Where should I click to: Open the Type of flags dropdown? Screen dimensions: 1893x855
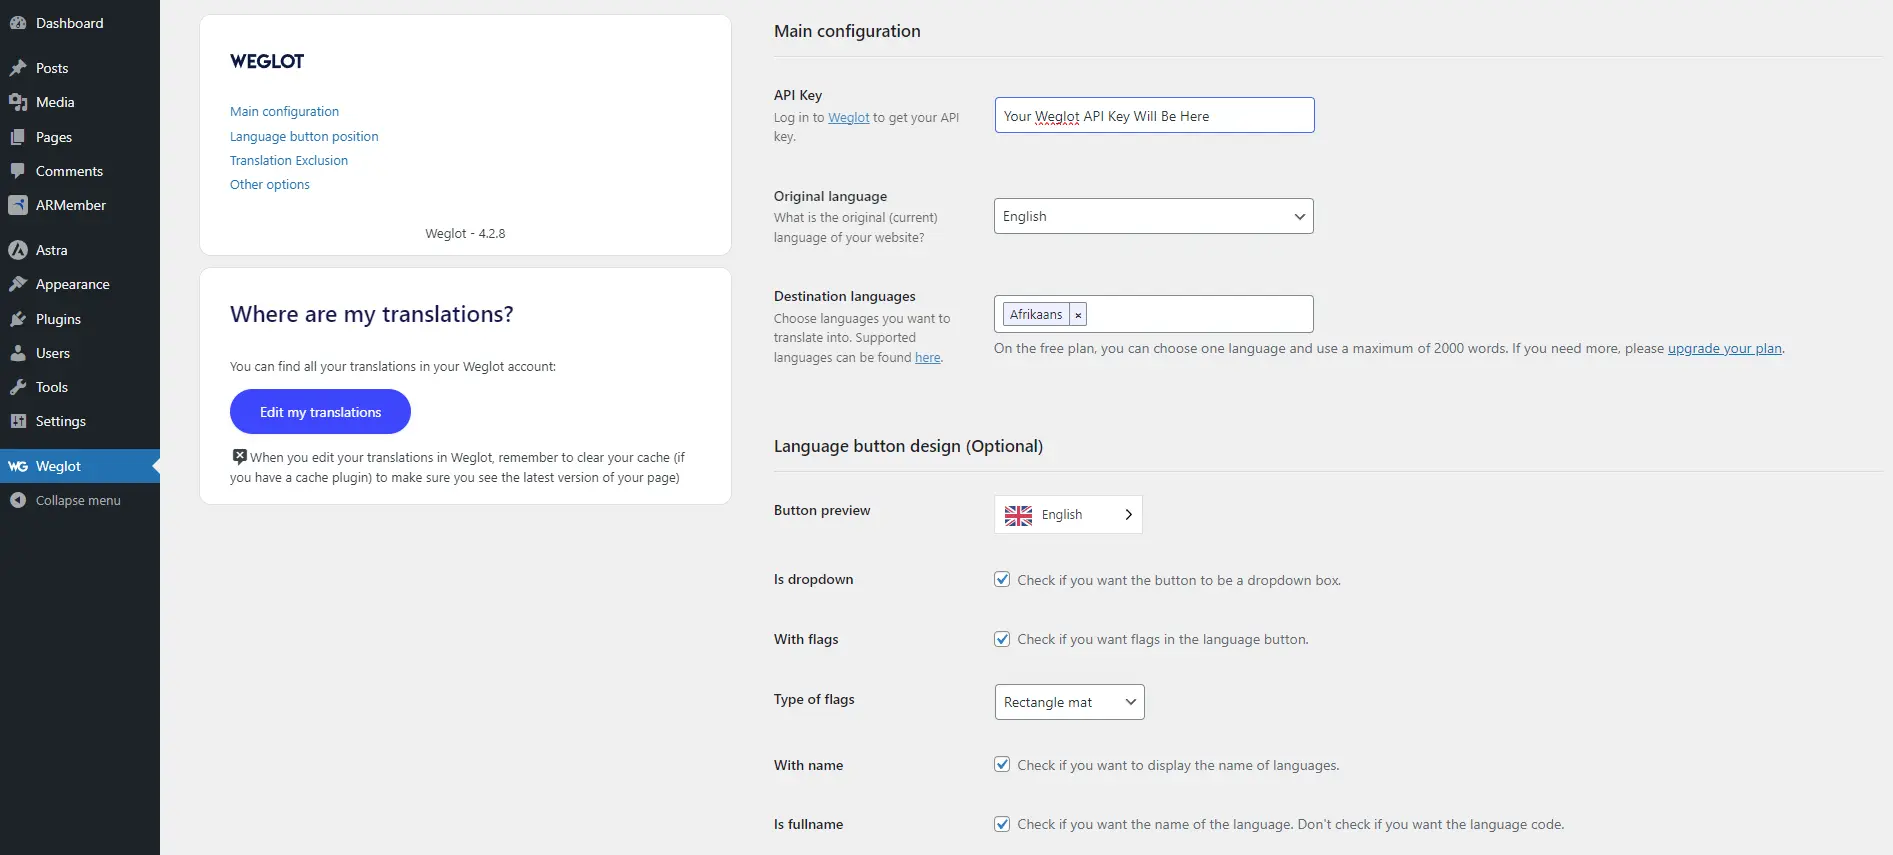(1069, 702)
